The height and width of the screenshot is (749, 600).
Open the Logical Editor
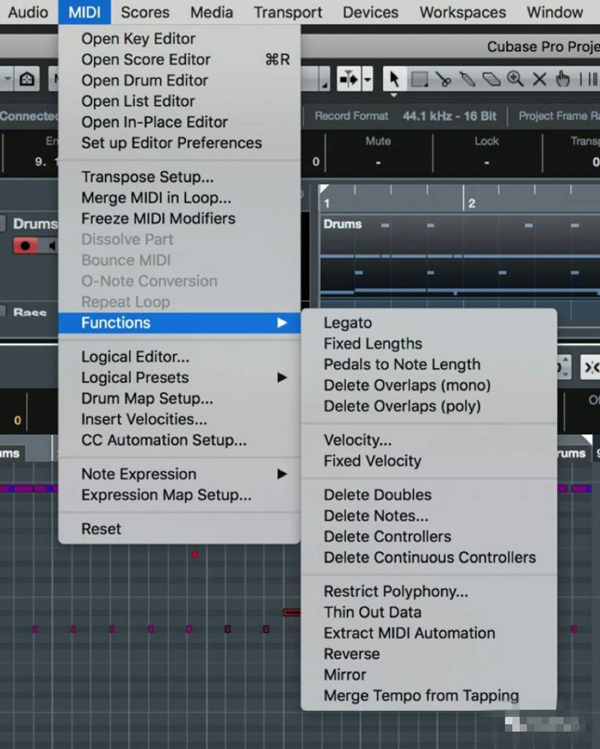(x=179, y=357)
